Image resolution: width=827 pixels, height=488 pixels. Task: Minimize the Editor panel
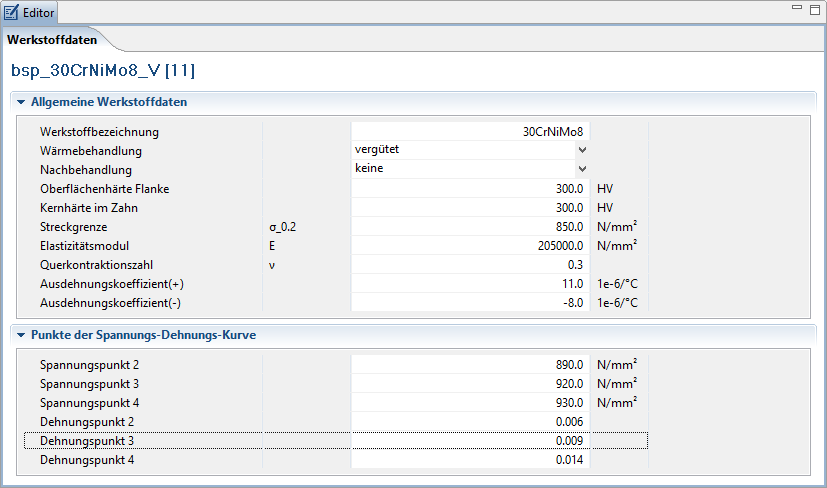[797, 8]
